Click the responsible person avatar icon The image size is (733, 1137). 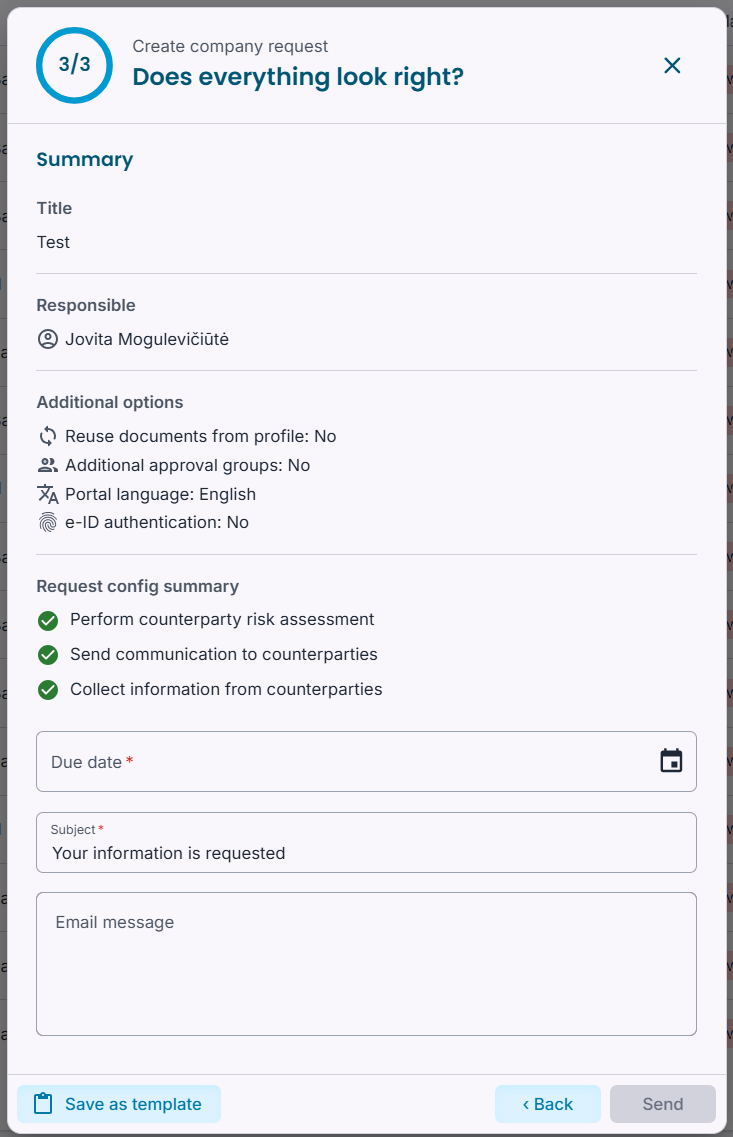[x=48, y=339]
